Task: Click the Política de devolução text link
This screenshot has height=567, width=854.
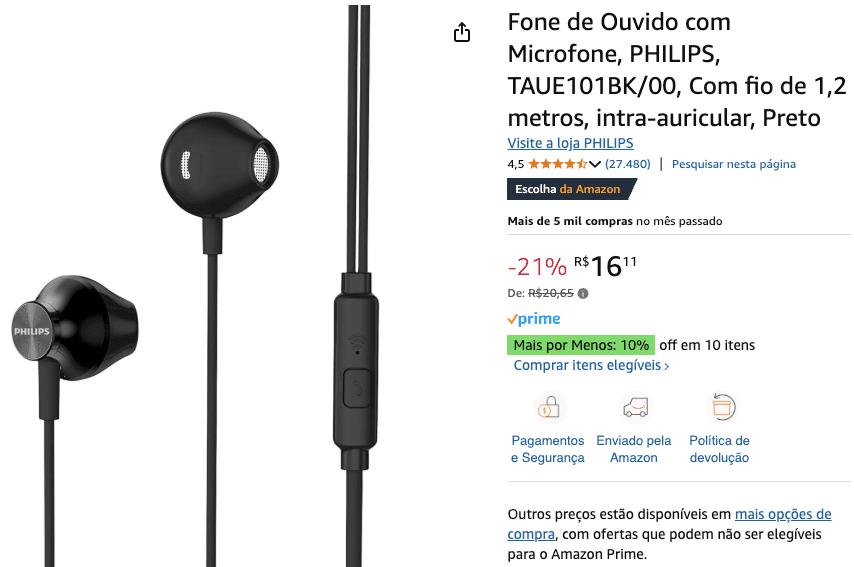Action: tap(719, 449)
